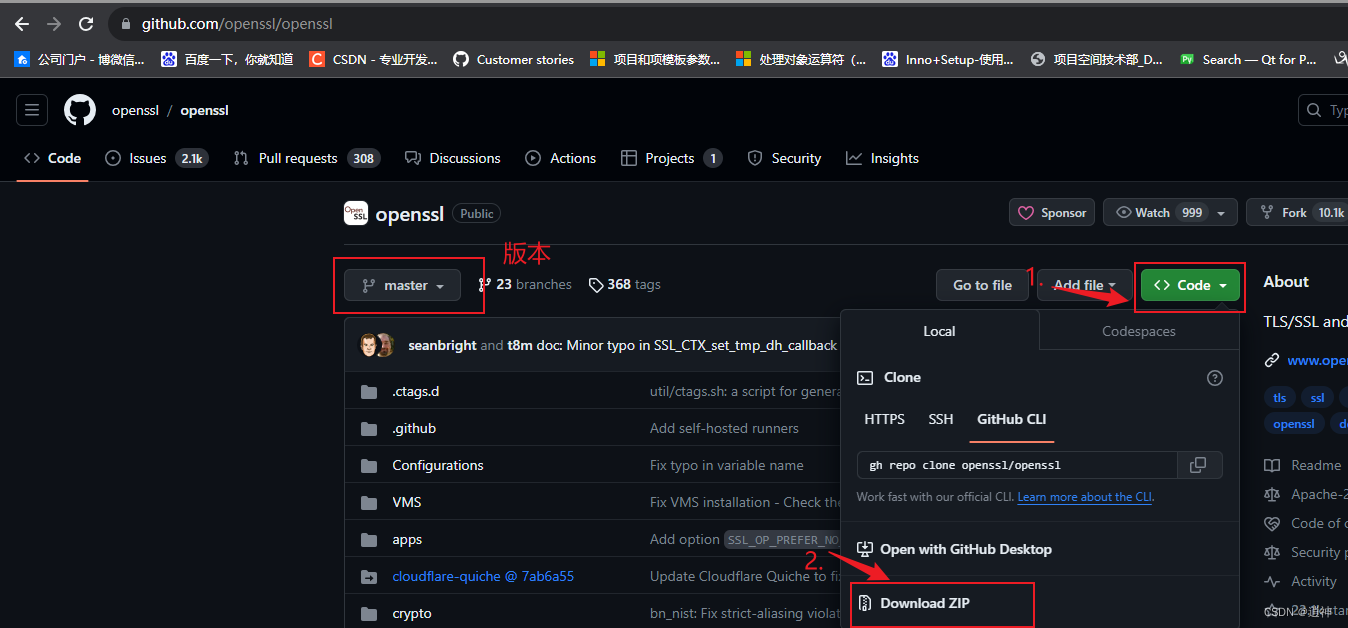1348x628 pixels.
Task: Click the gh repo clone command field
Action: tap(1017, 465)
